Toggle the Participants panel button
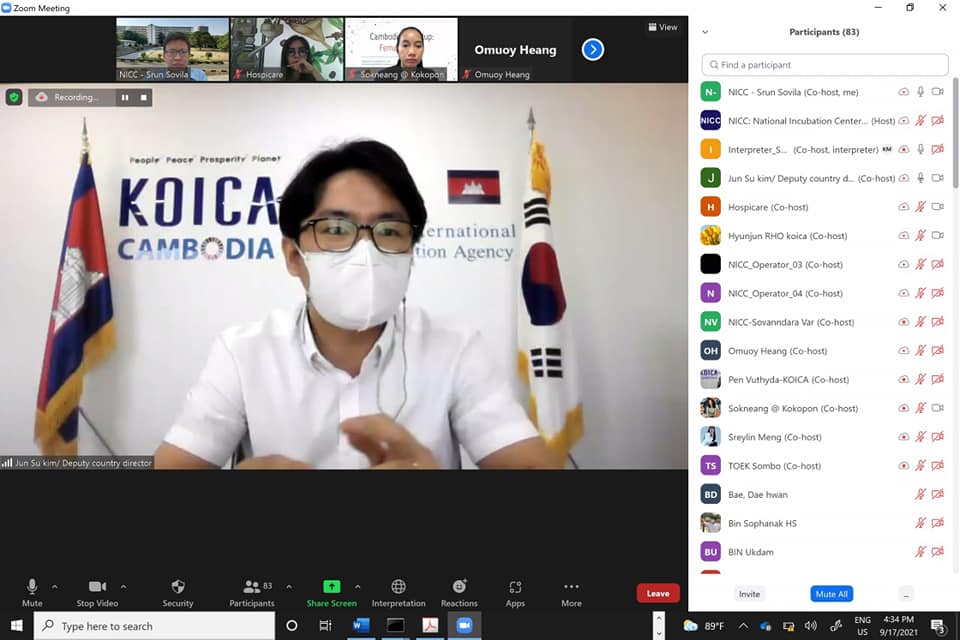The height and width of the screenshot is (640, 960). (x=252, y=592)
